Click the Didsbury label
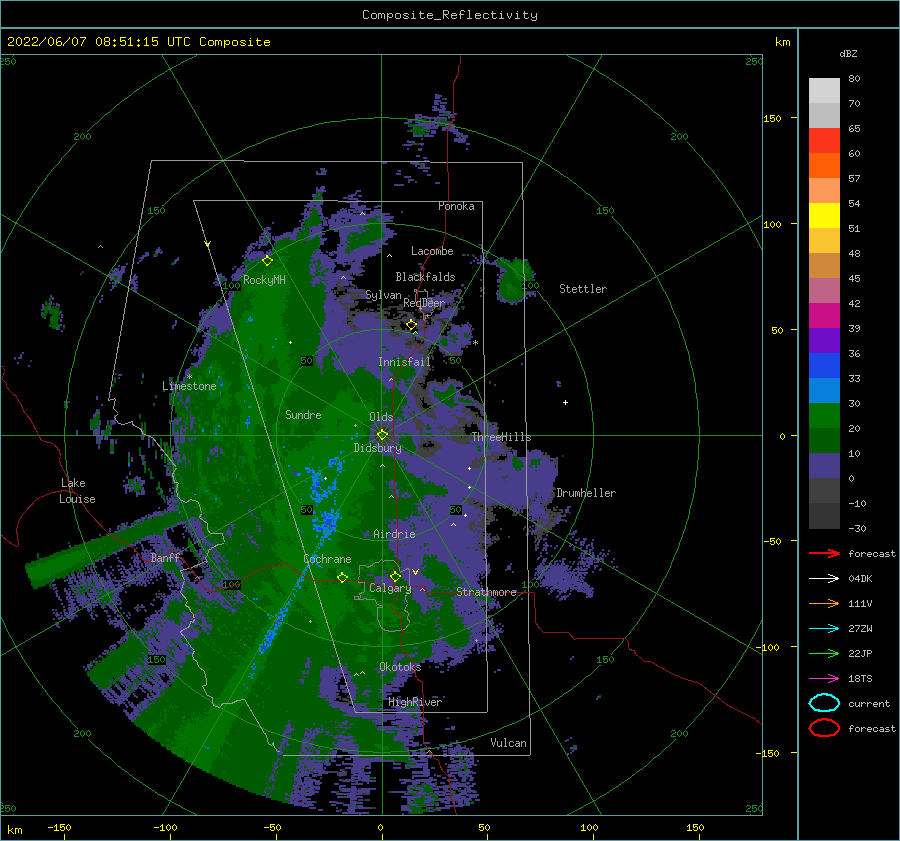This screenshot has width=900, height=841. point(378,448)
